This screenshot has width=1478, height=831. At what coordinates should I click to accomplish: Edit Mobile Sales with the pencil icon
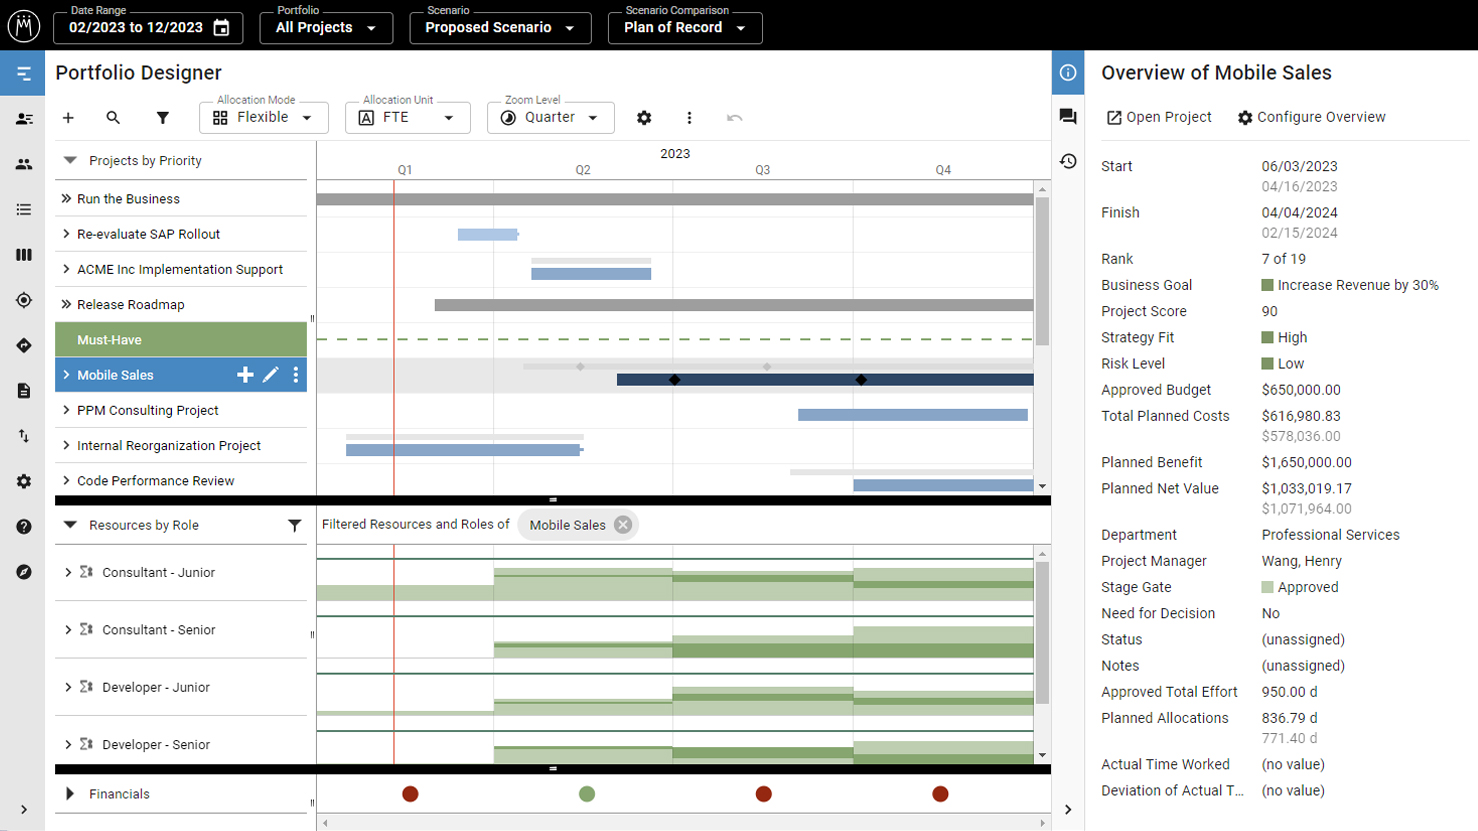click(x=271, y=375)
